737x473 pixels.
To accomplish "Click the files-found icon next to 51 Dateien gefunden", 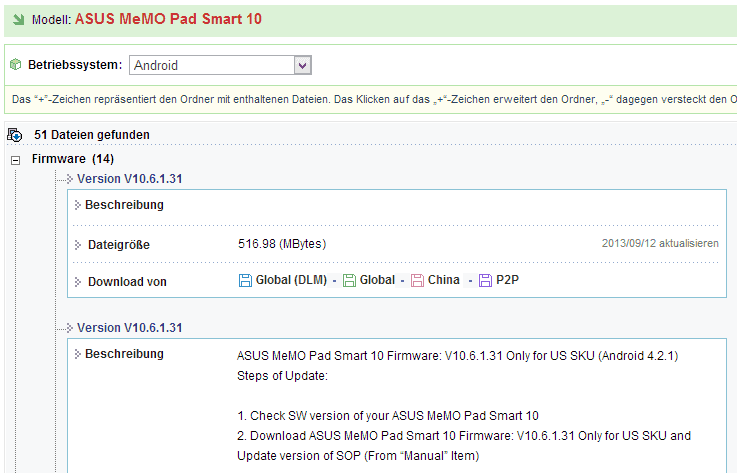I will point(15,135).
